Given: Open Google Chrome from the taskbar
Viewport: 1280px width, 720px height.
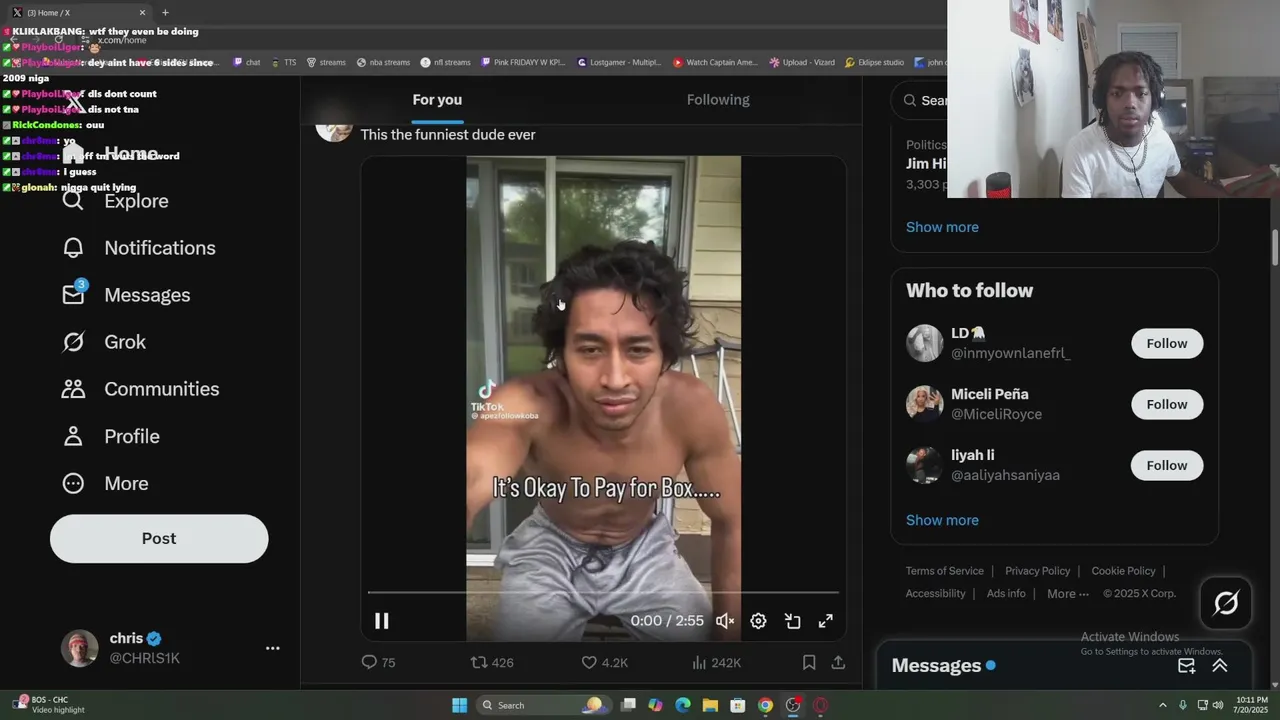Looking at the screenshot, I should click(765, 705).
